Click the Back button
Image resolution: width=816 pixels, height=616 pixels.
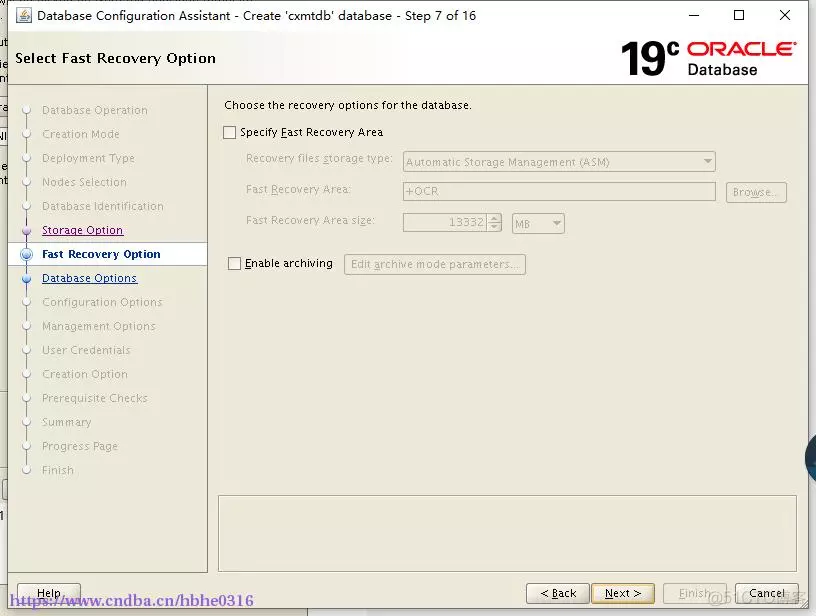pyautogui.click(x=558, y=593)
